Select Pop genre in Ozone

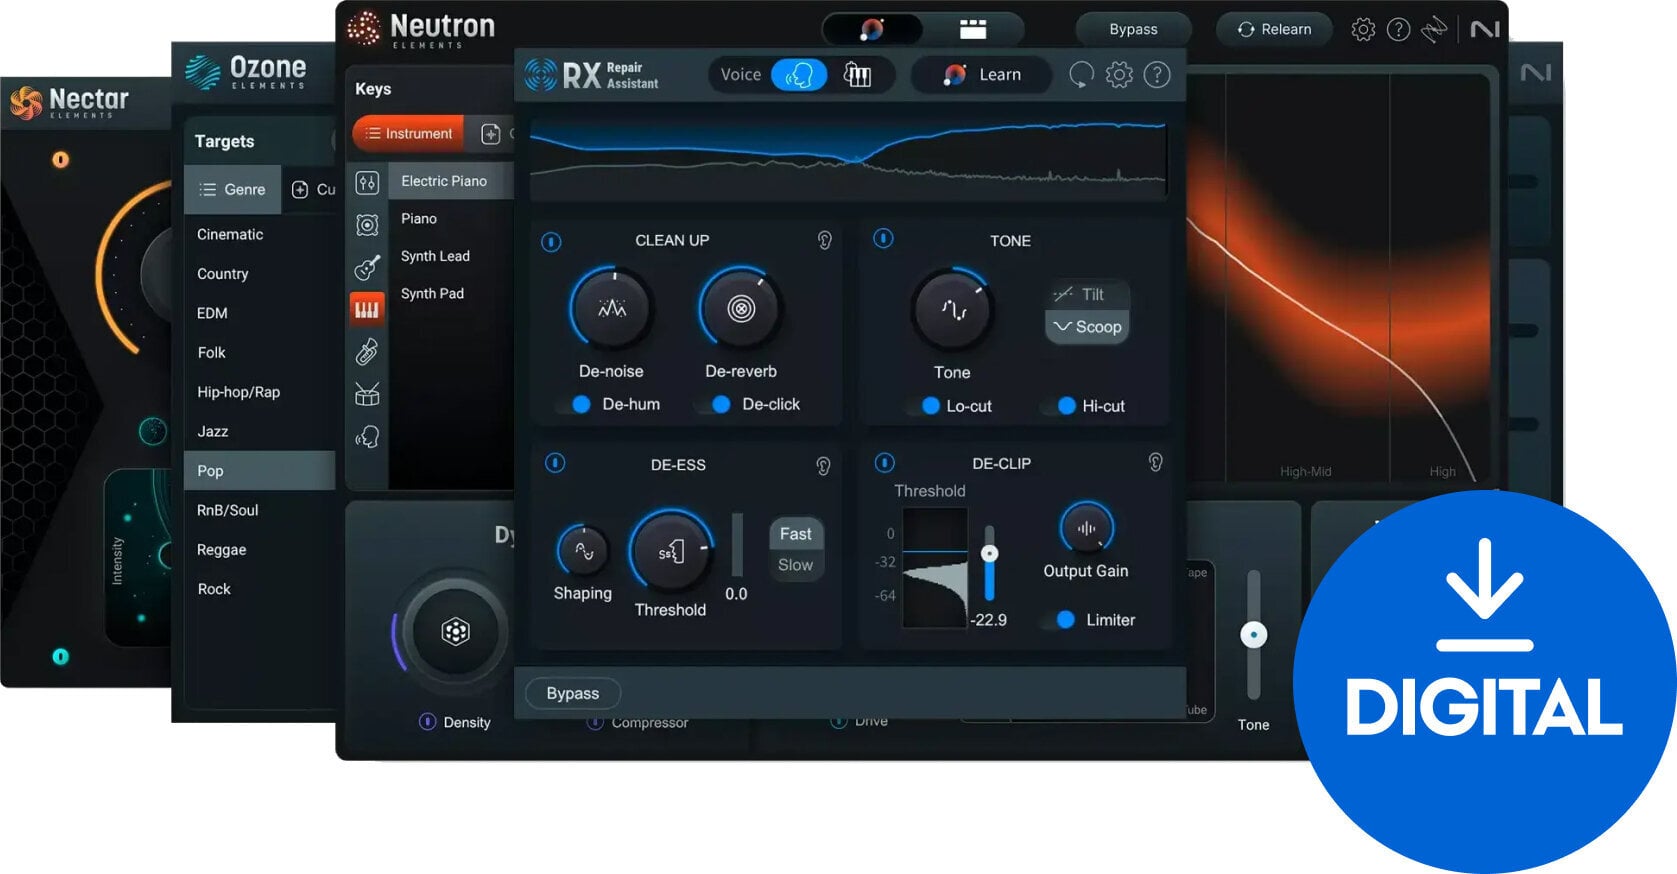[x=260, y=471]
